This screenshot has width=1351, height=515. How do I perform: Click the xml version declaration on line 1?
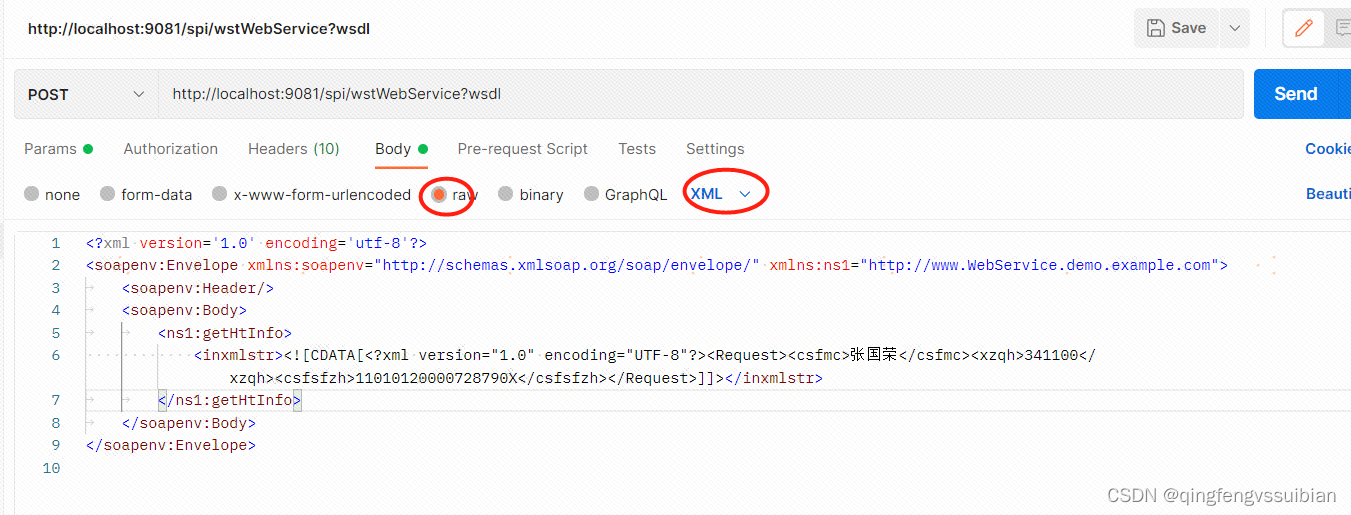pyautogui.click(x=257, y=243)
